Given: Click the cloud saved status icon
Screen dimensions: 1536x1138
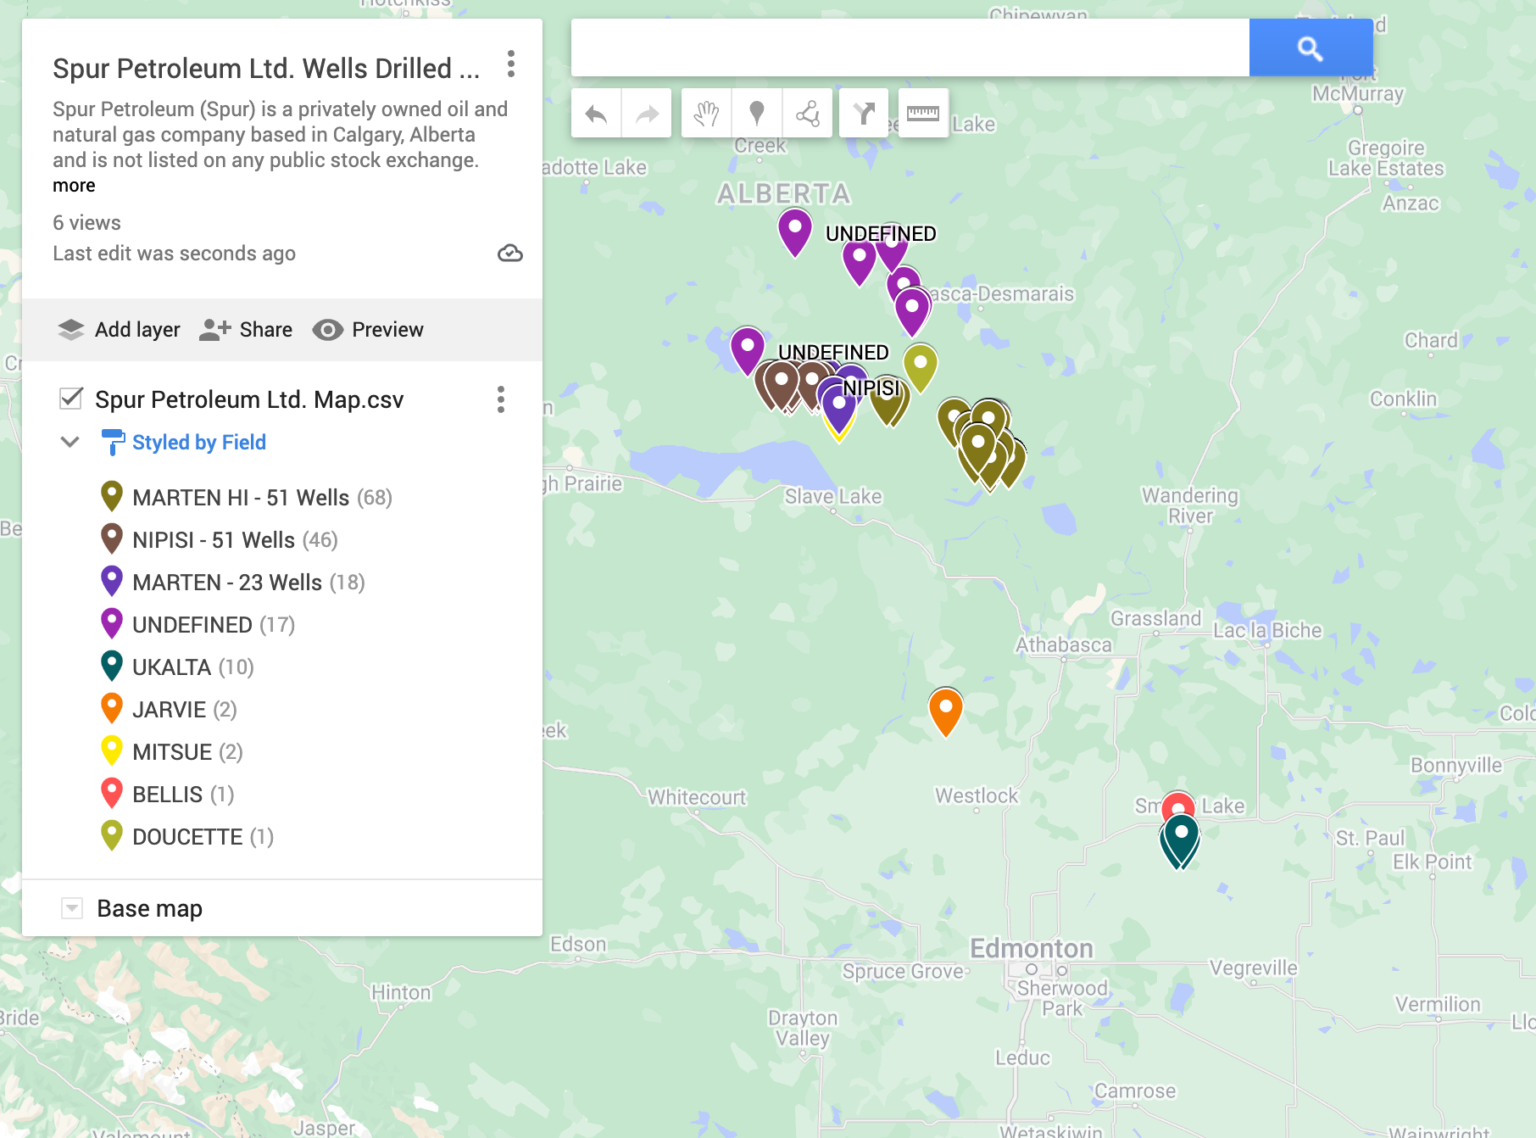Looking at the screenshot, I should 510,253.
